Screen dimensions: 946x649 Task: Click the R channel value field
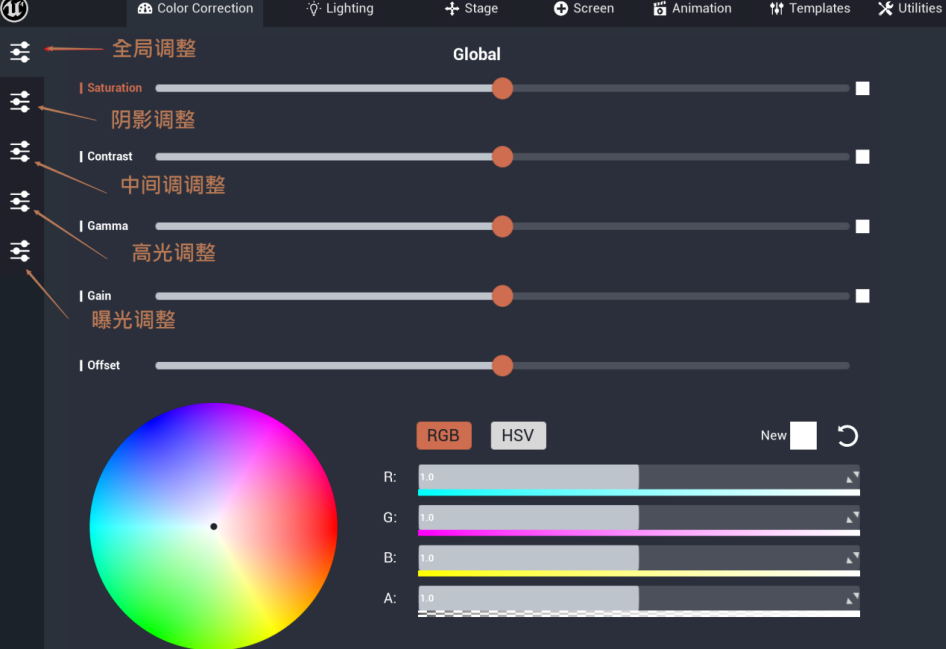(639, 477)
